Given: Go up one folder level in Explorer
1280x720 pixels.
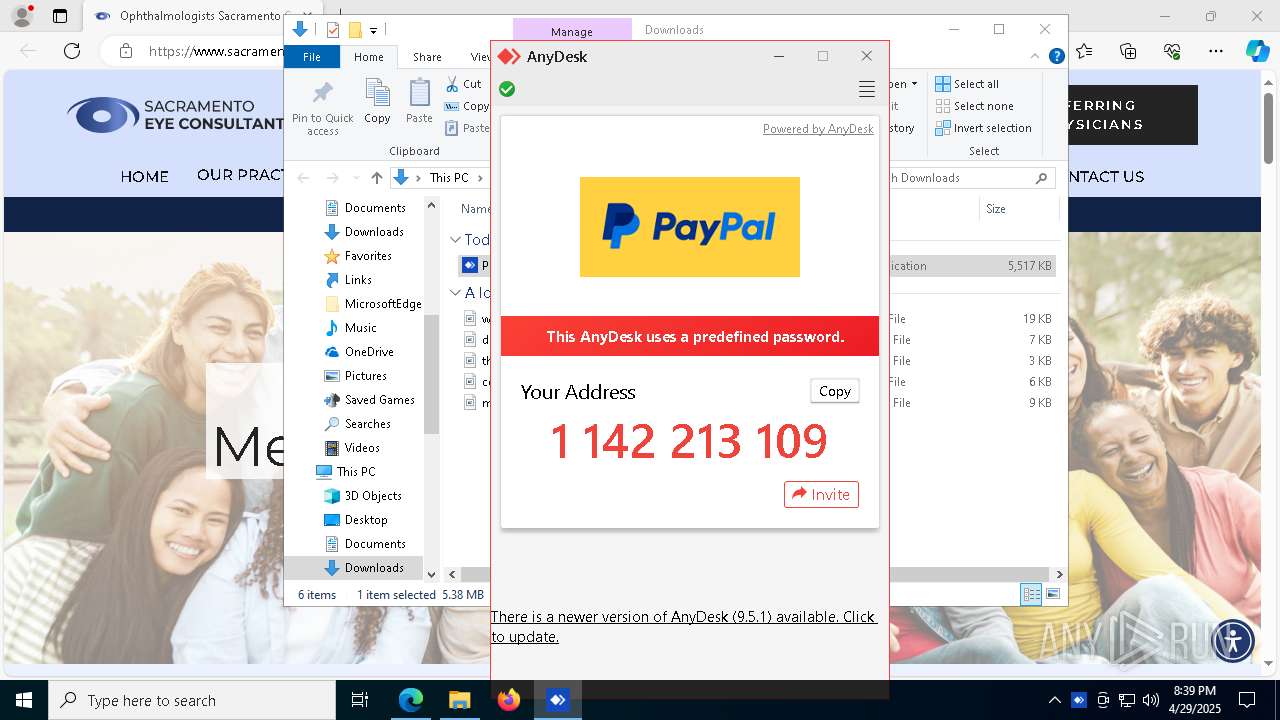Looking at the screenshot, I should 376,178.
